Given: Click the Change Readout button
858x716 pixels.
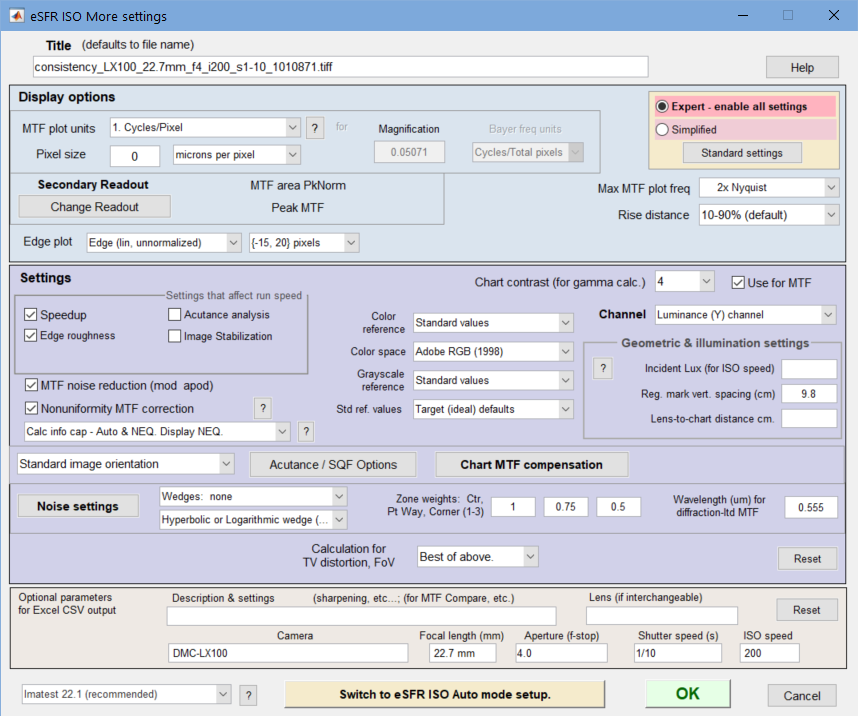Looking at the screenshot, I should [95, 207].
